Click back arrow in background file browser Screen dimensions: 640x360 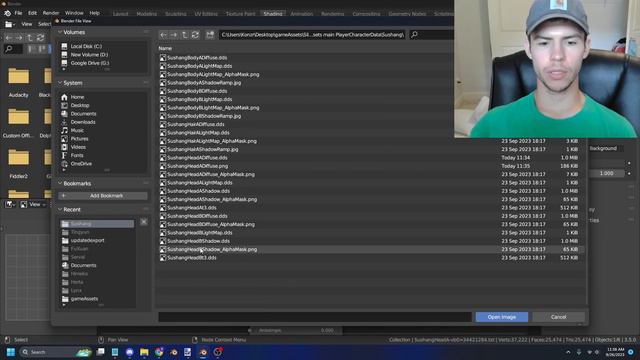(9, 38)
